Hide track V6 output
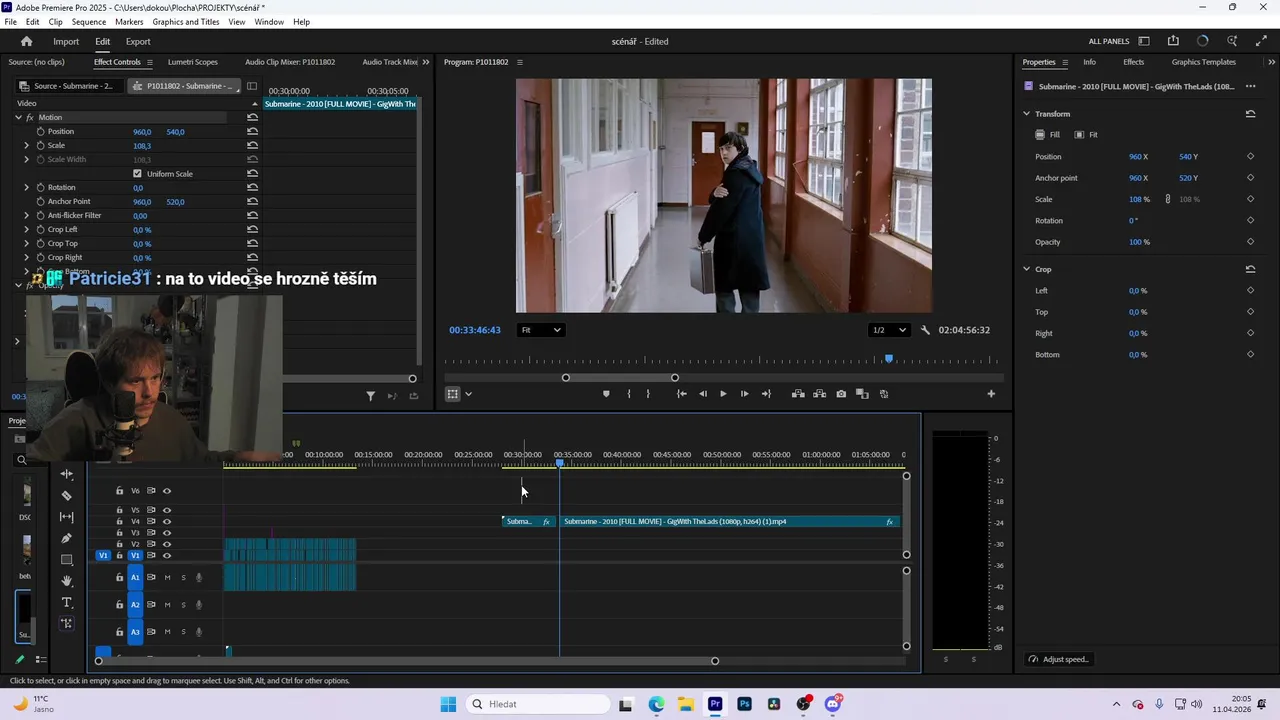The height and width of the screenshot is (720, 1280). (x=167, y=491)
